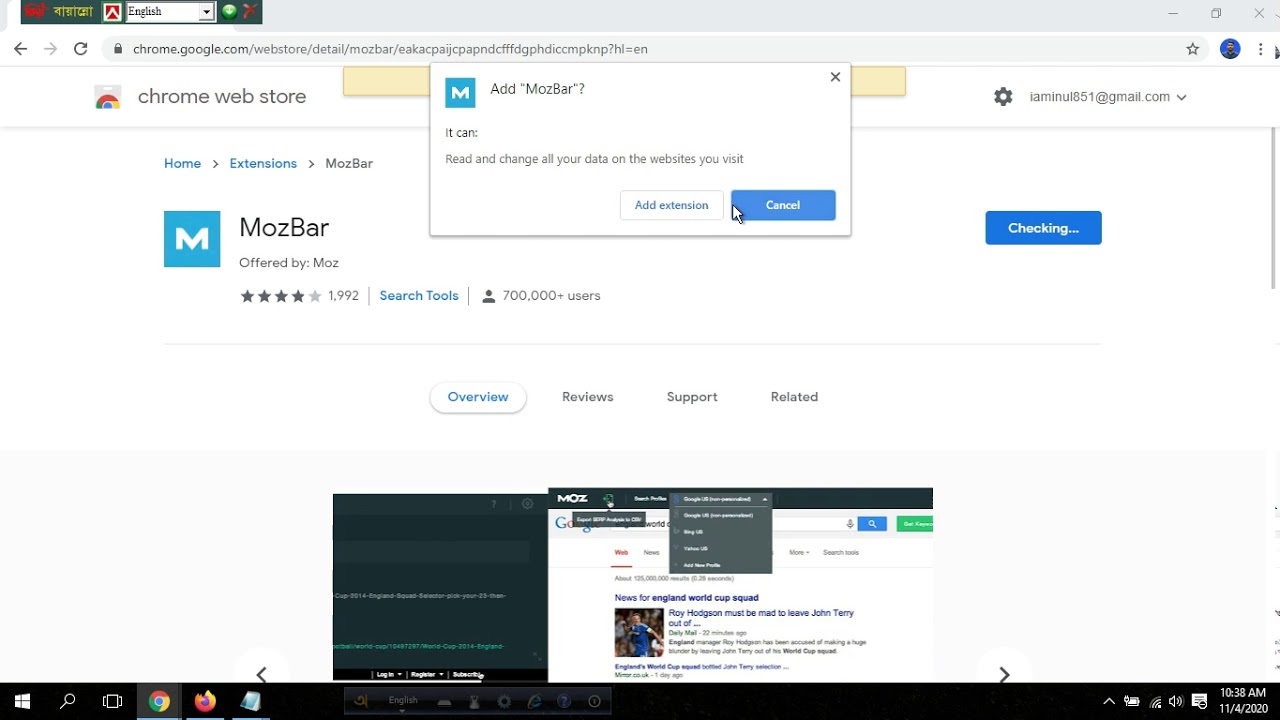Open Task View on the taskbar
Viewport: 1280px width, 720px height.
click(x=113, y=702)
